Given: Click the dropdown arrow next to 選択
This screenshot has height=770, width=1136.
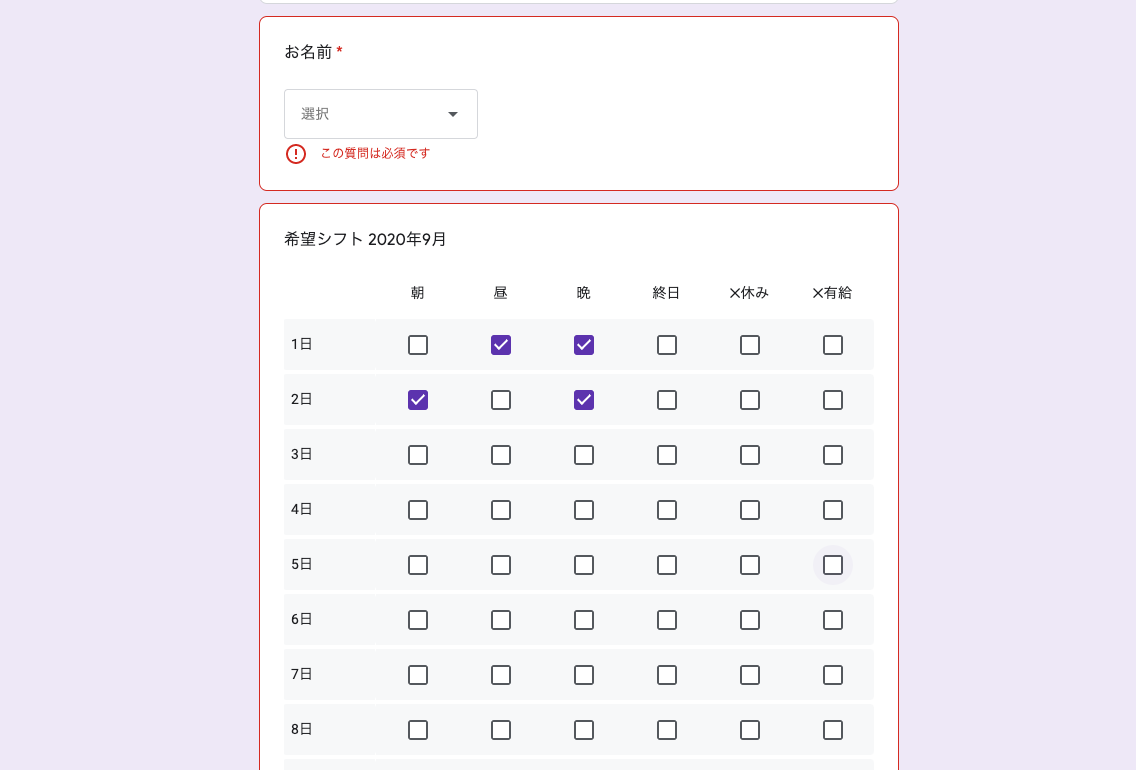Looking at the screenshot, I should (x=452, y=114).
